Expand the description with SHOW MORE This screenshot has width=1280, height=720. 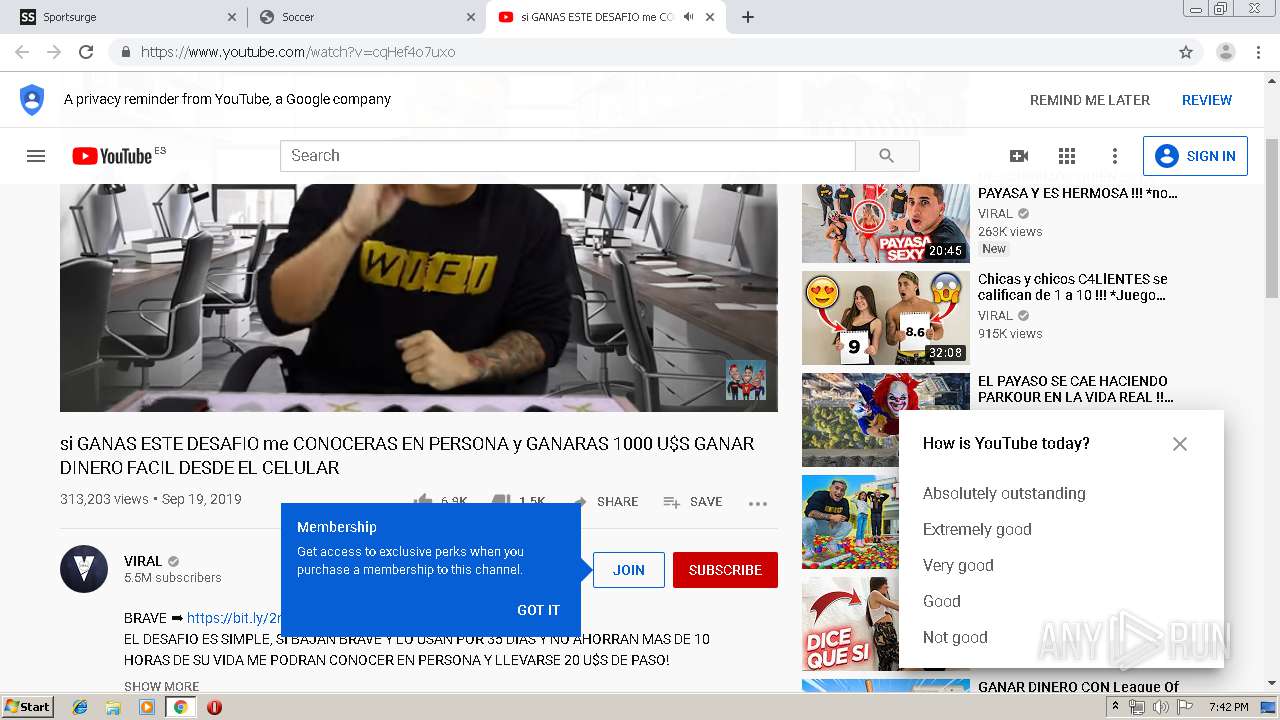click(161, 686)
